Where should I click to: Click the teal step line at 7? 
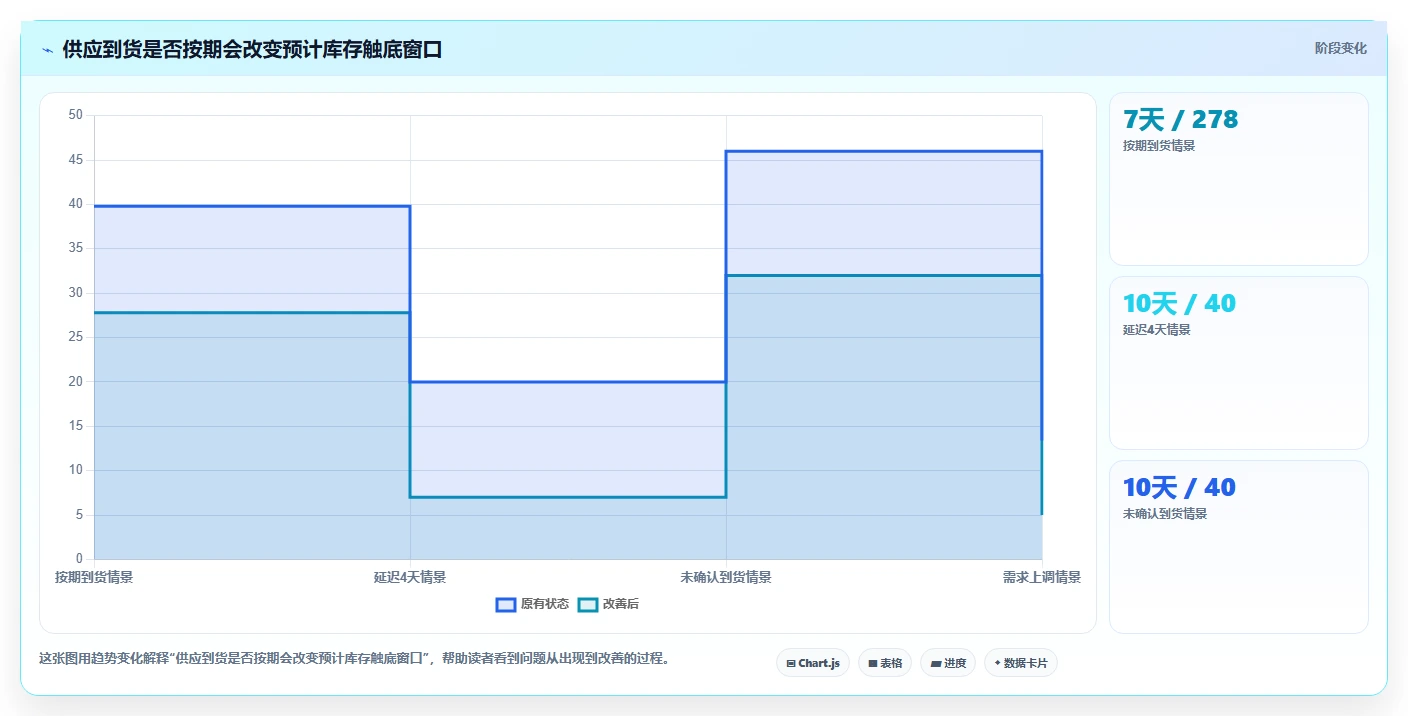[x=568, y=497]
